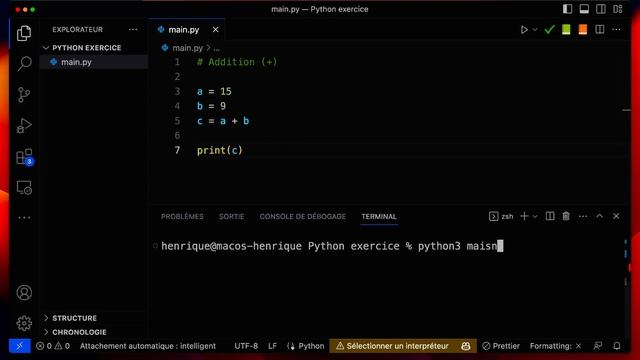Image resolution: width=640 pixels, height=360 pixels.
Task: Open more editor actions ellipsis
Action: (616, 29)
